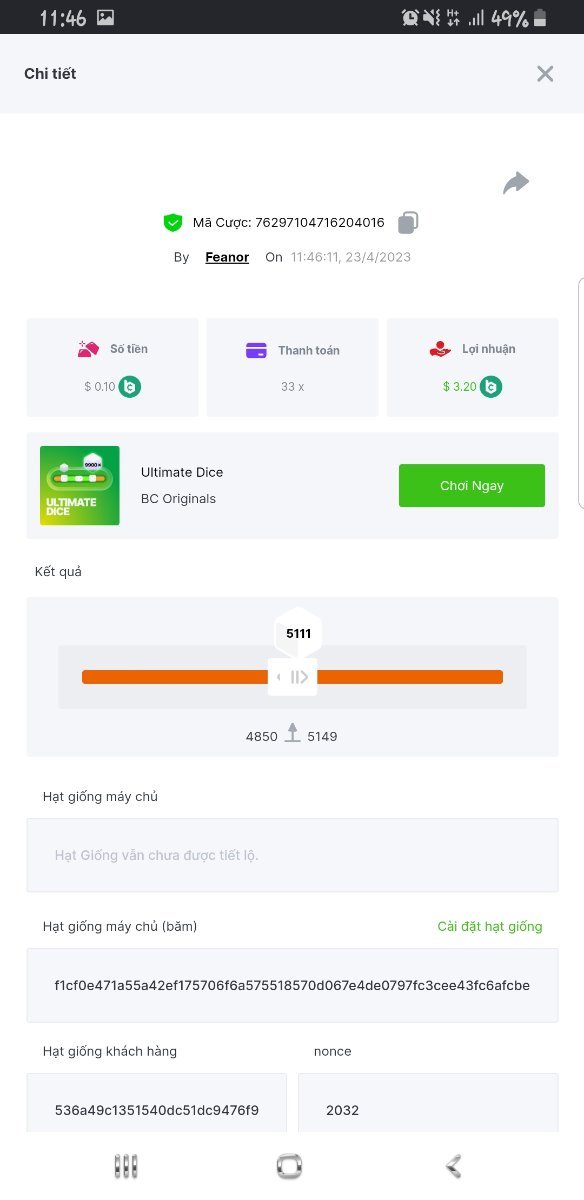Tap the 5111 result marker
Screen dimensions: 584x1200
298,633
